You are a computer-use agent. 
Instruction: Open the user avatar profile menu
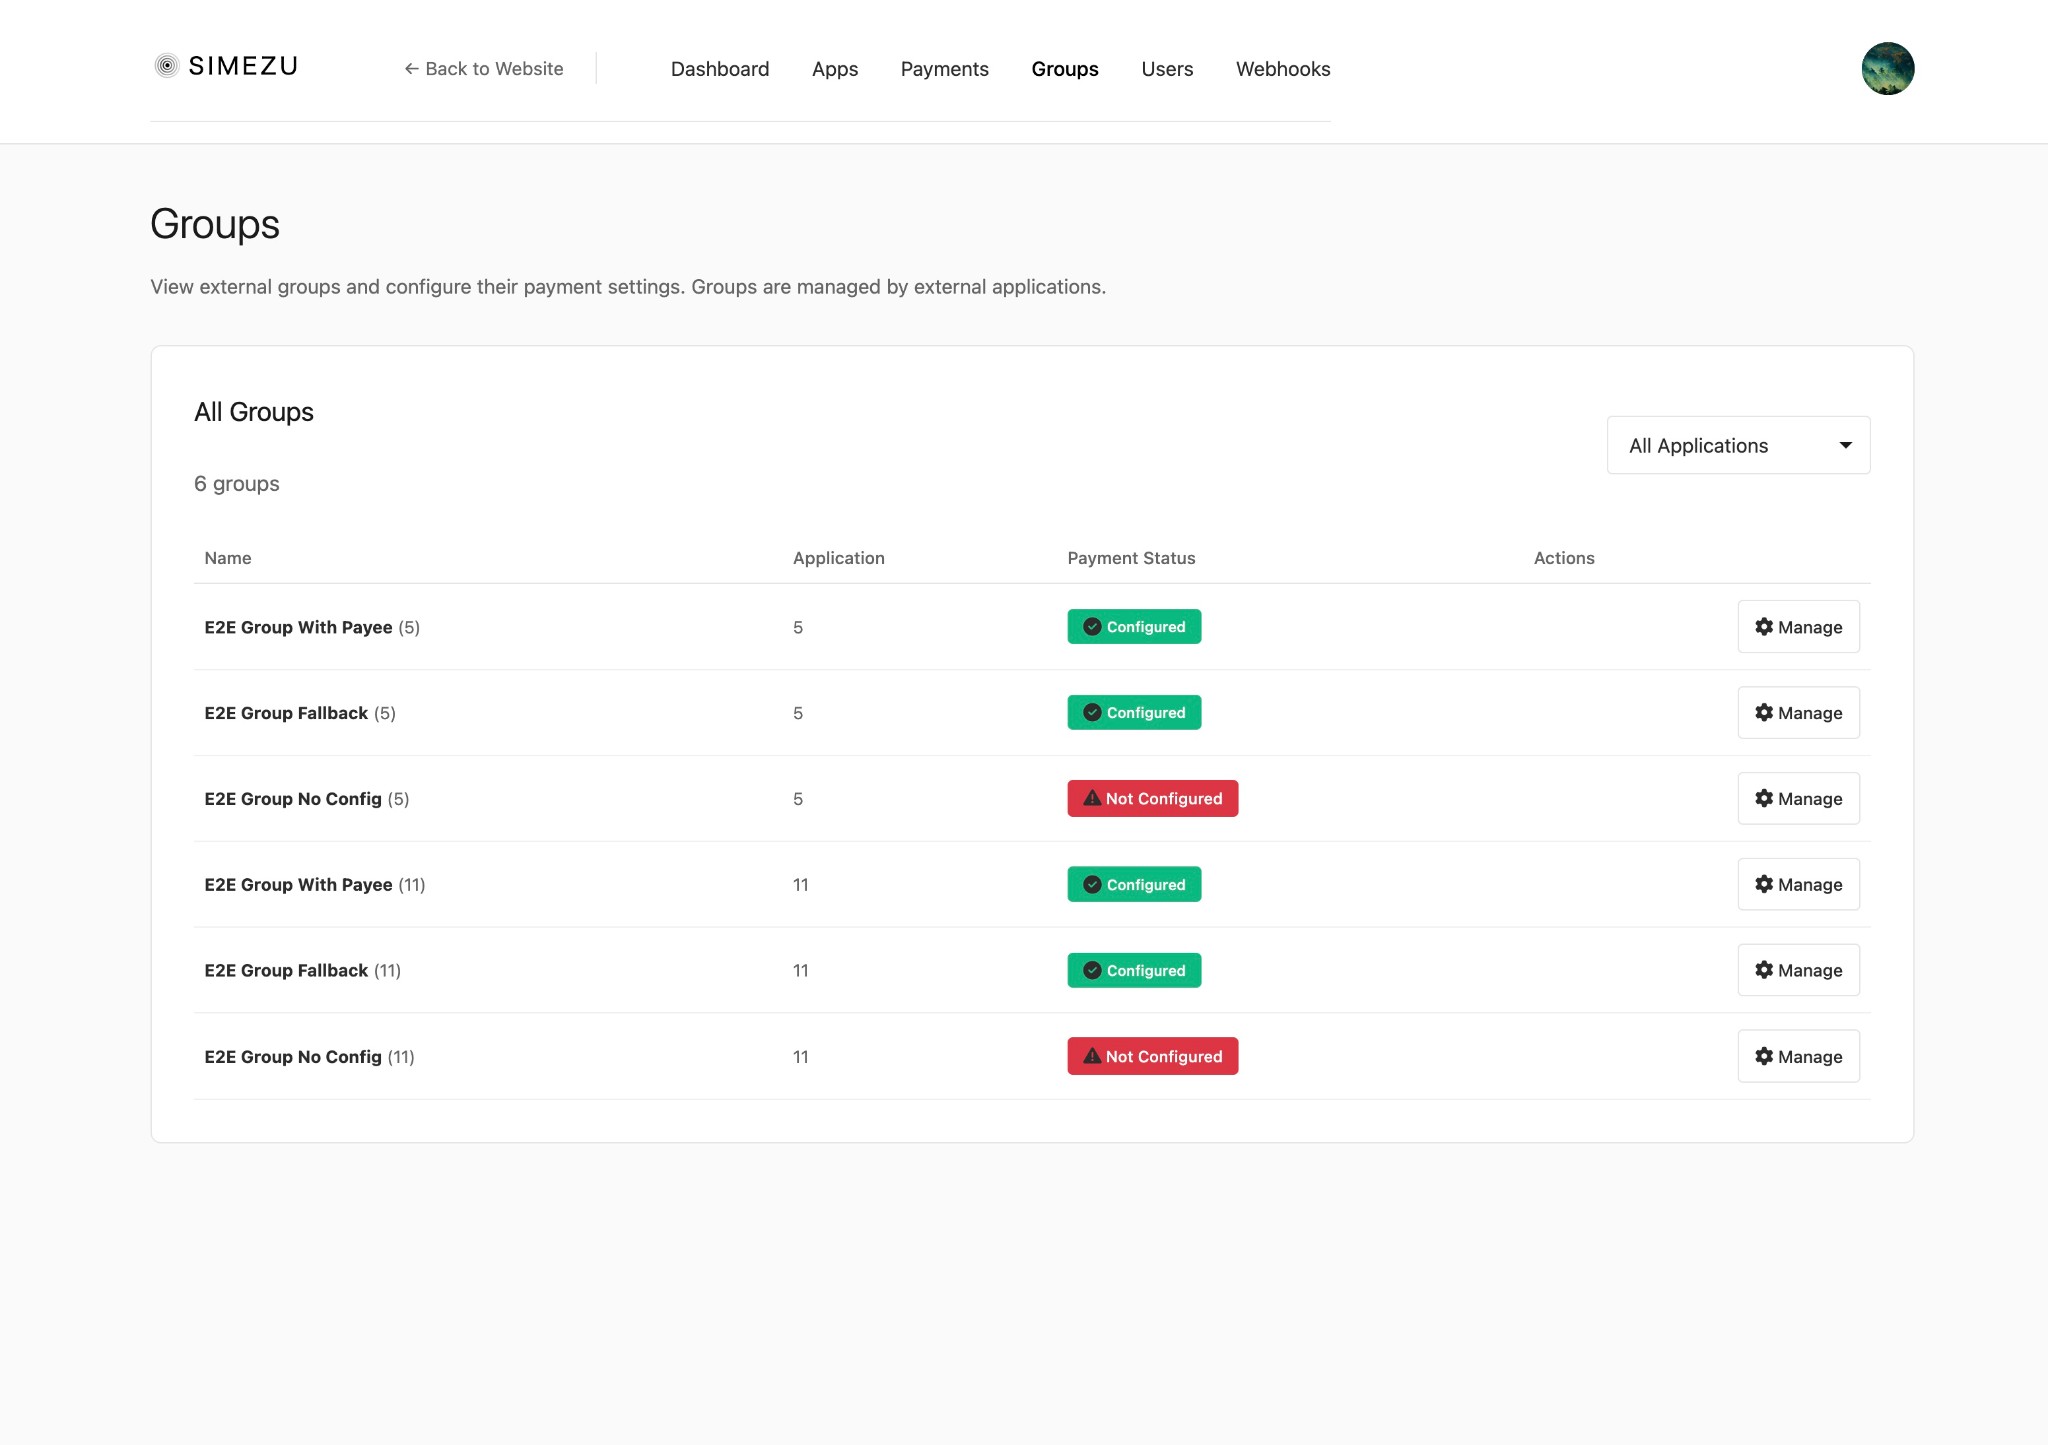[x=1887, y=69]
